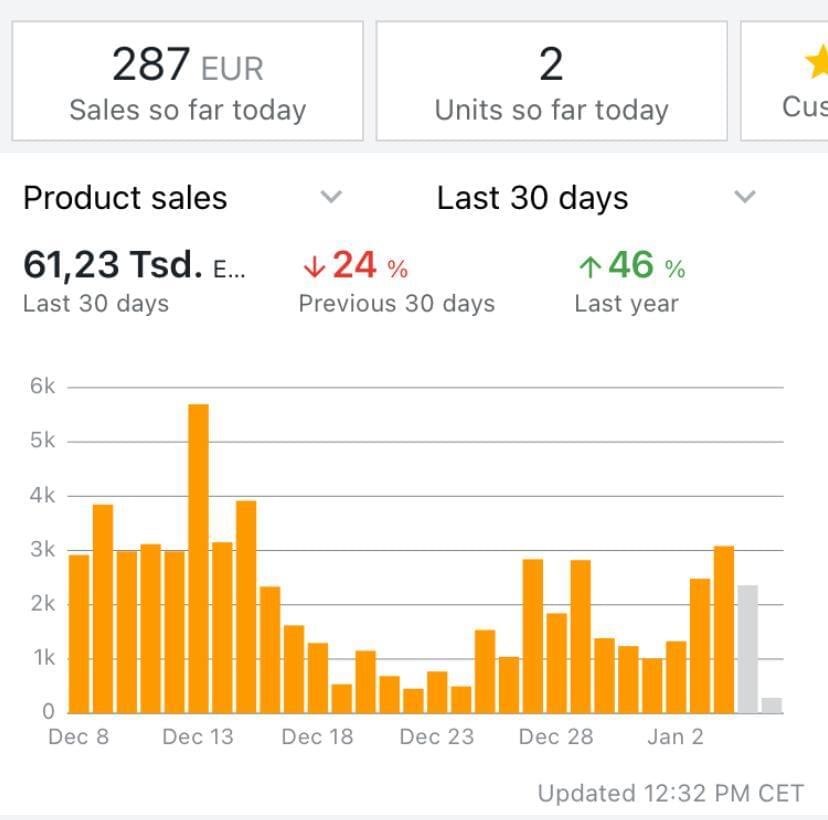828x820 pixels.
Task: Tap the tallest orange bar above 5k
Action: click(198, 558)
